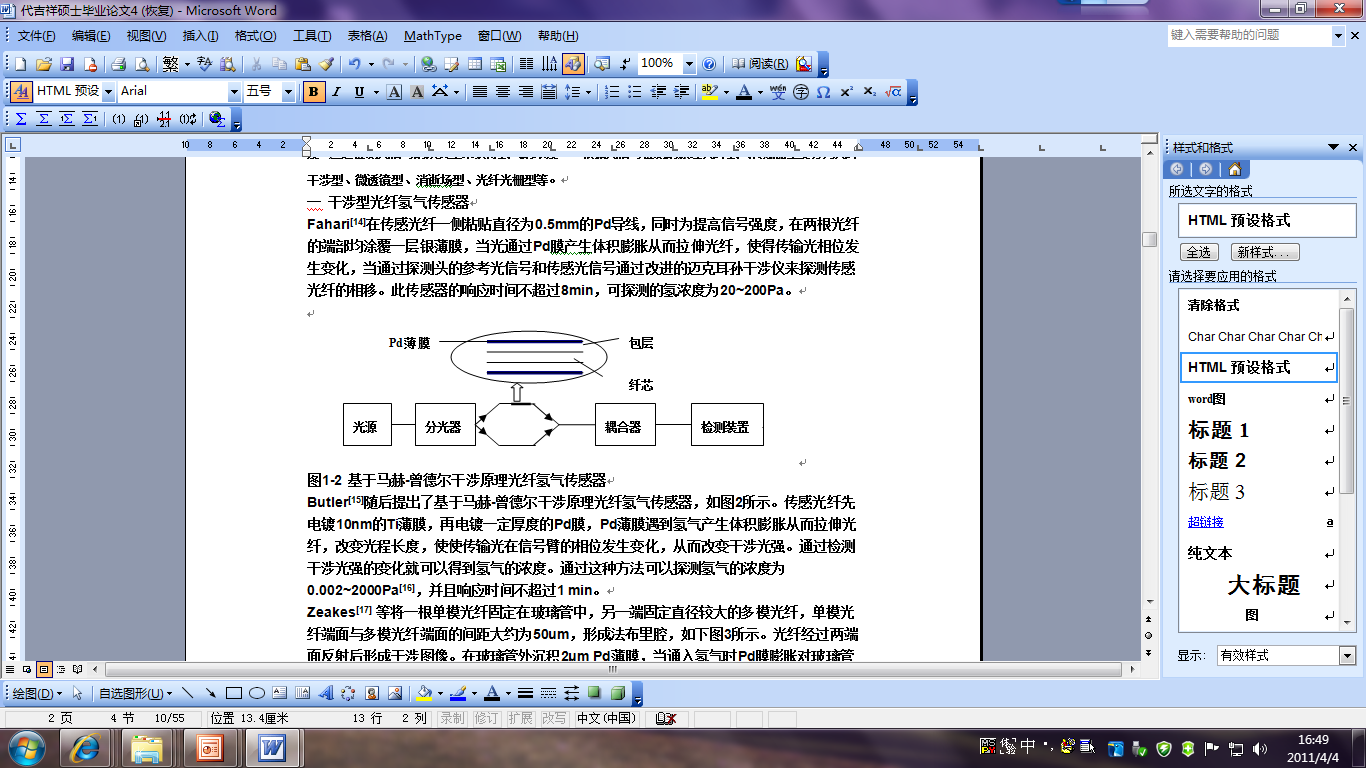The height and width of the screenshot is (768, 1366).
Task: Click the Insert WordArt icon
Action: pyautogui.click(x=325, y=692)
